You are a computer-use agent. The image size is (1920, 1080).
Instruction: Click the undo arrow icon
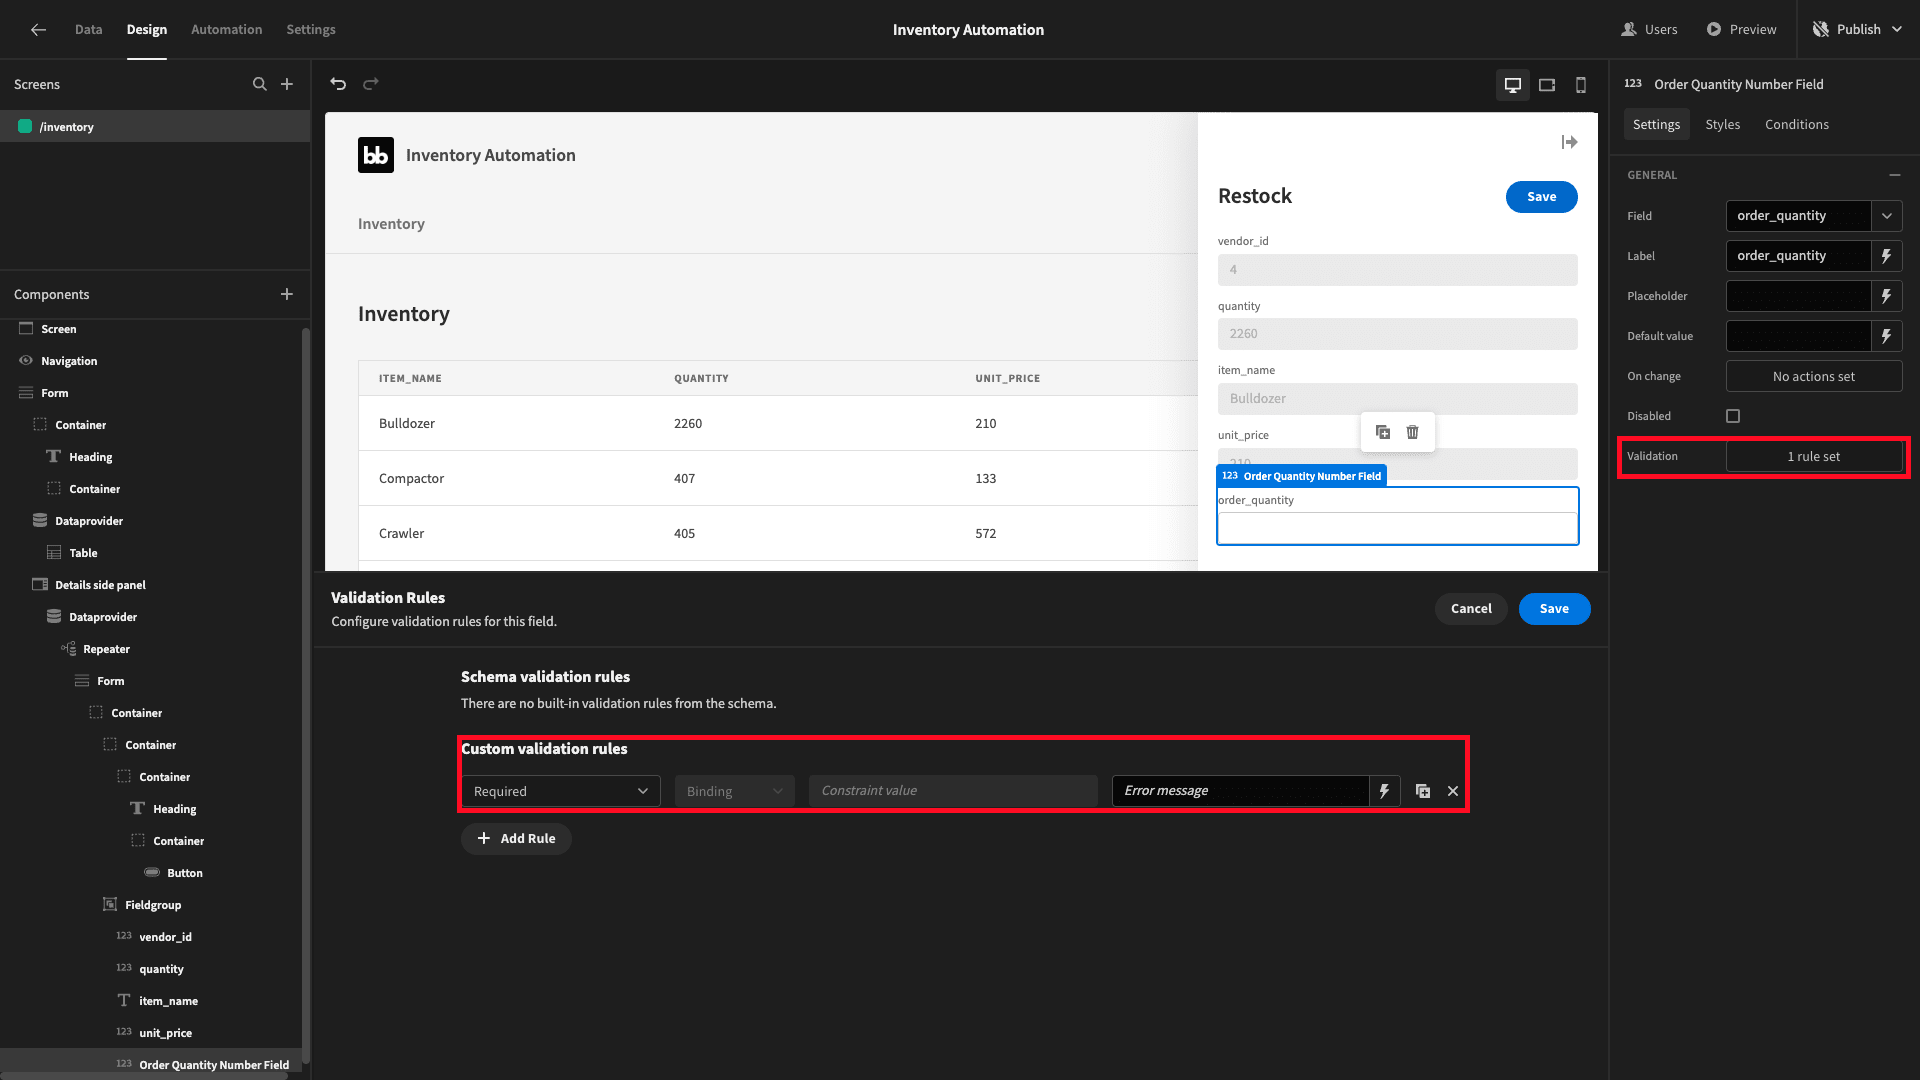338,84
